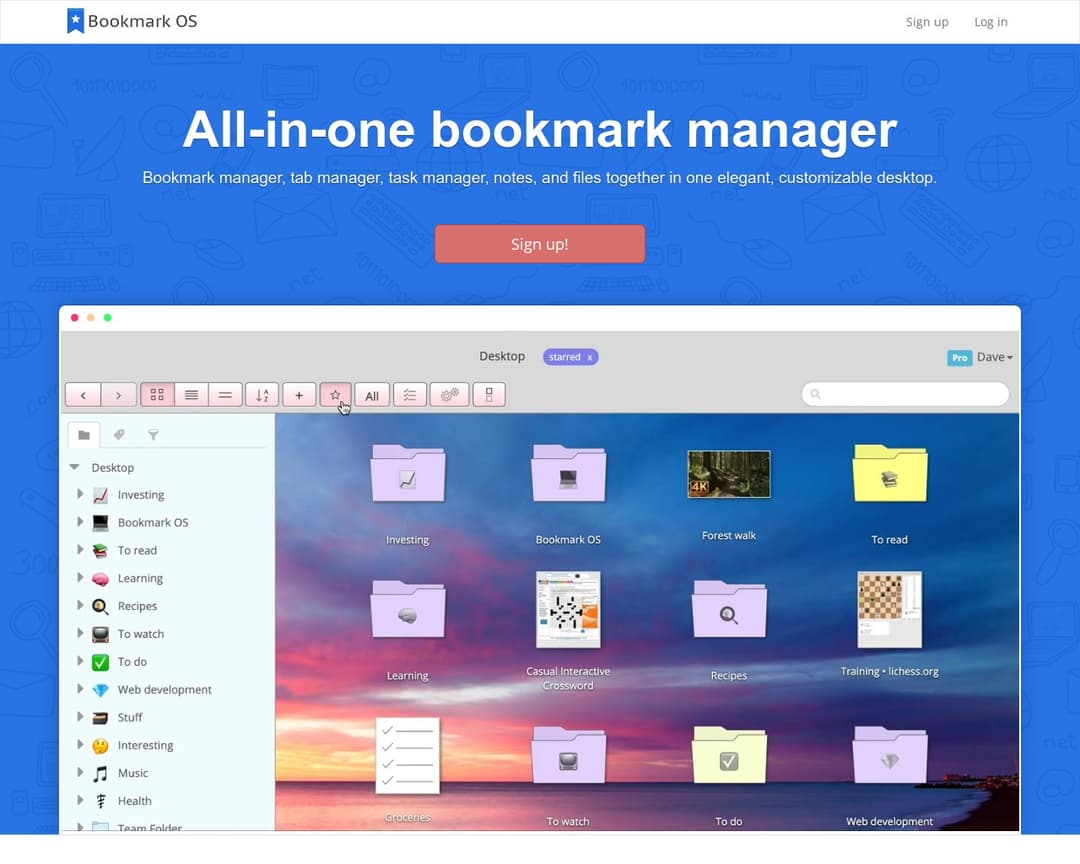Click the music note icon beside Music
Screen dimensions: 1080x864
tap(101, 773)
